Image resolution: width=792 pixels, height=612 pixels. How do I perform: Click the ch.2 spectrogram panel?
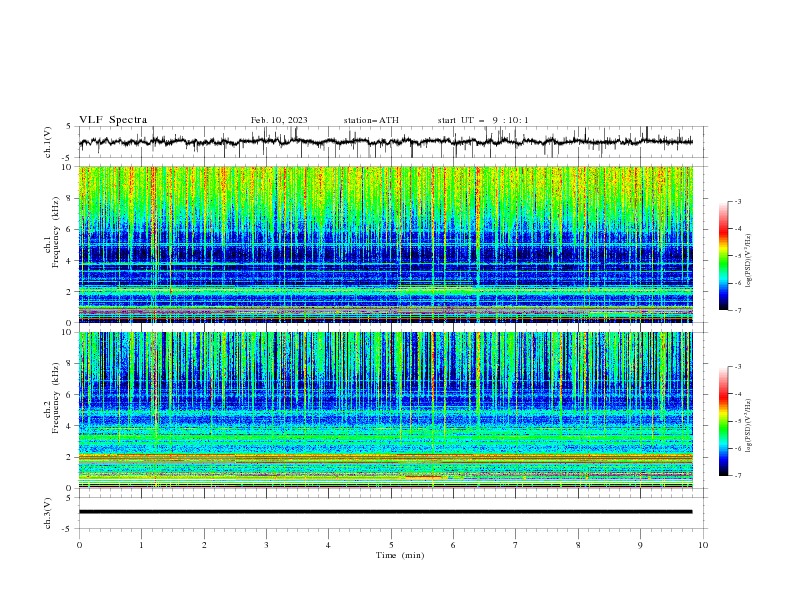tap(386, 410)
